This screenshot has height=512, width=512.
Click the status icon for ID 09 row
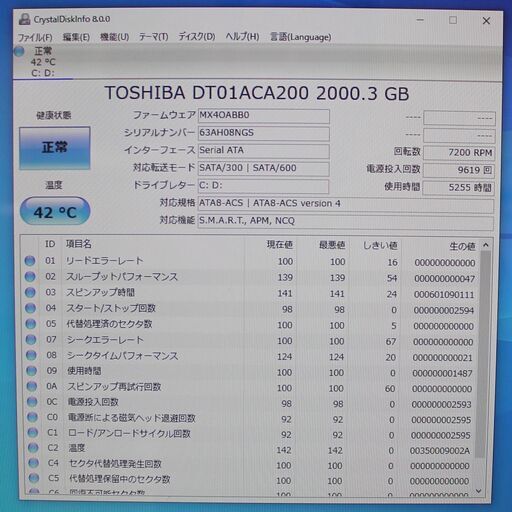(32, 371)
